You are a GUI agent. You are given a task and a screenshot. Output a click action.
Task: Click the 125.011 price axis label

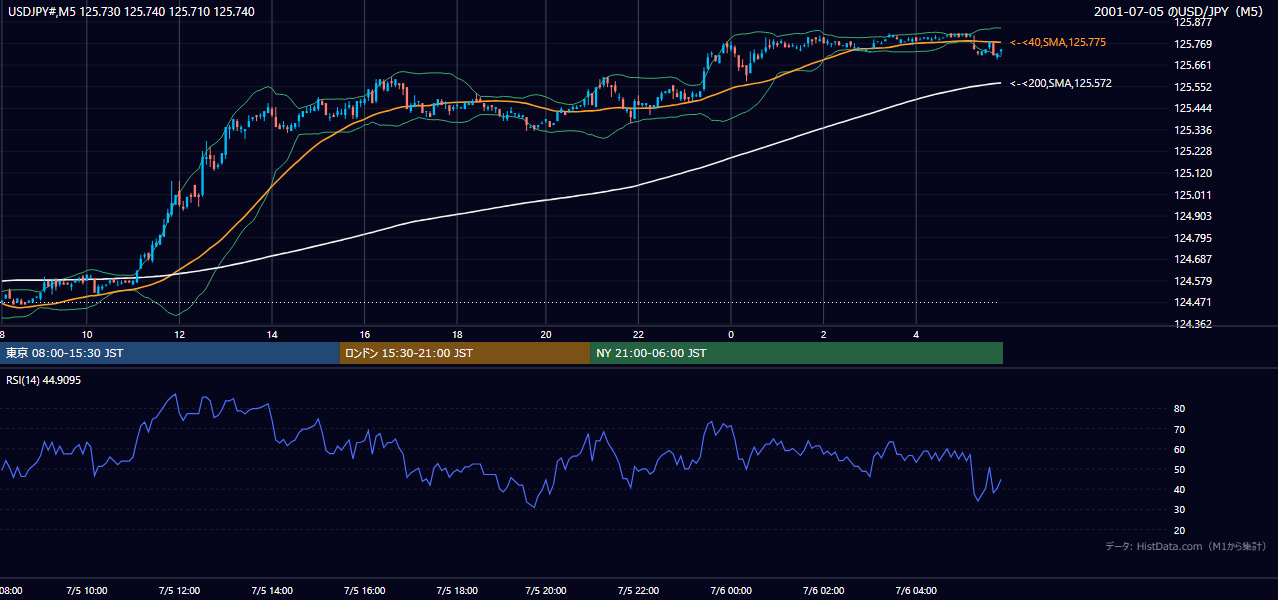(x=1193, y=195)
